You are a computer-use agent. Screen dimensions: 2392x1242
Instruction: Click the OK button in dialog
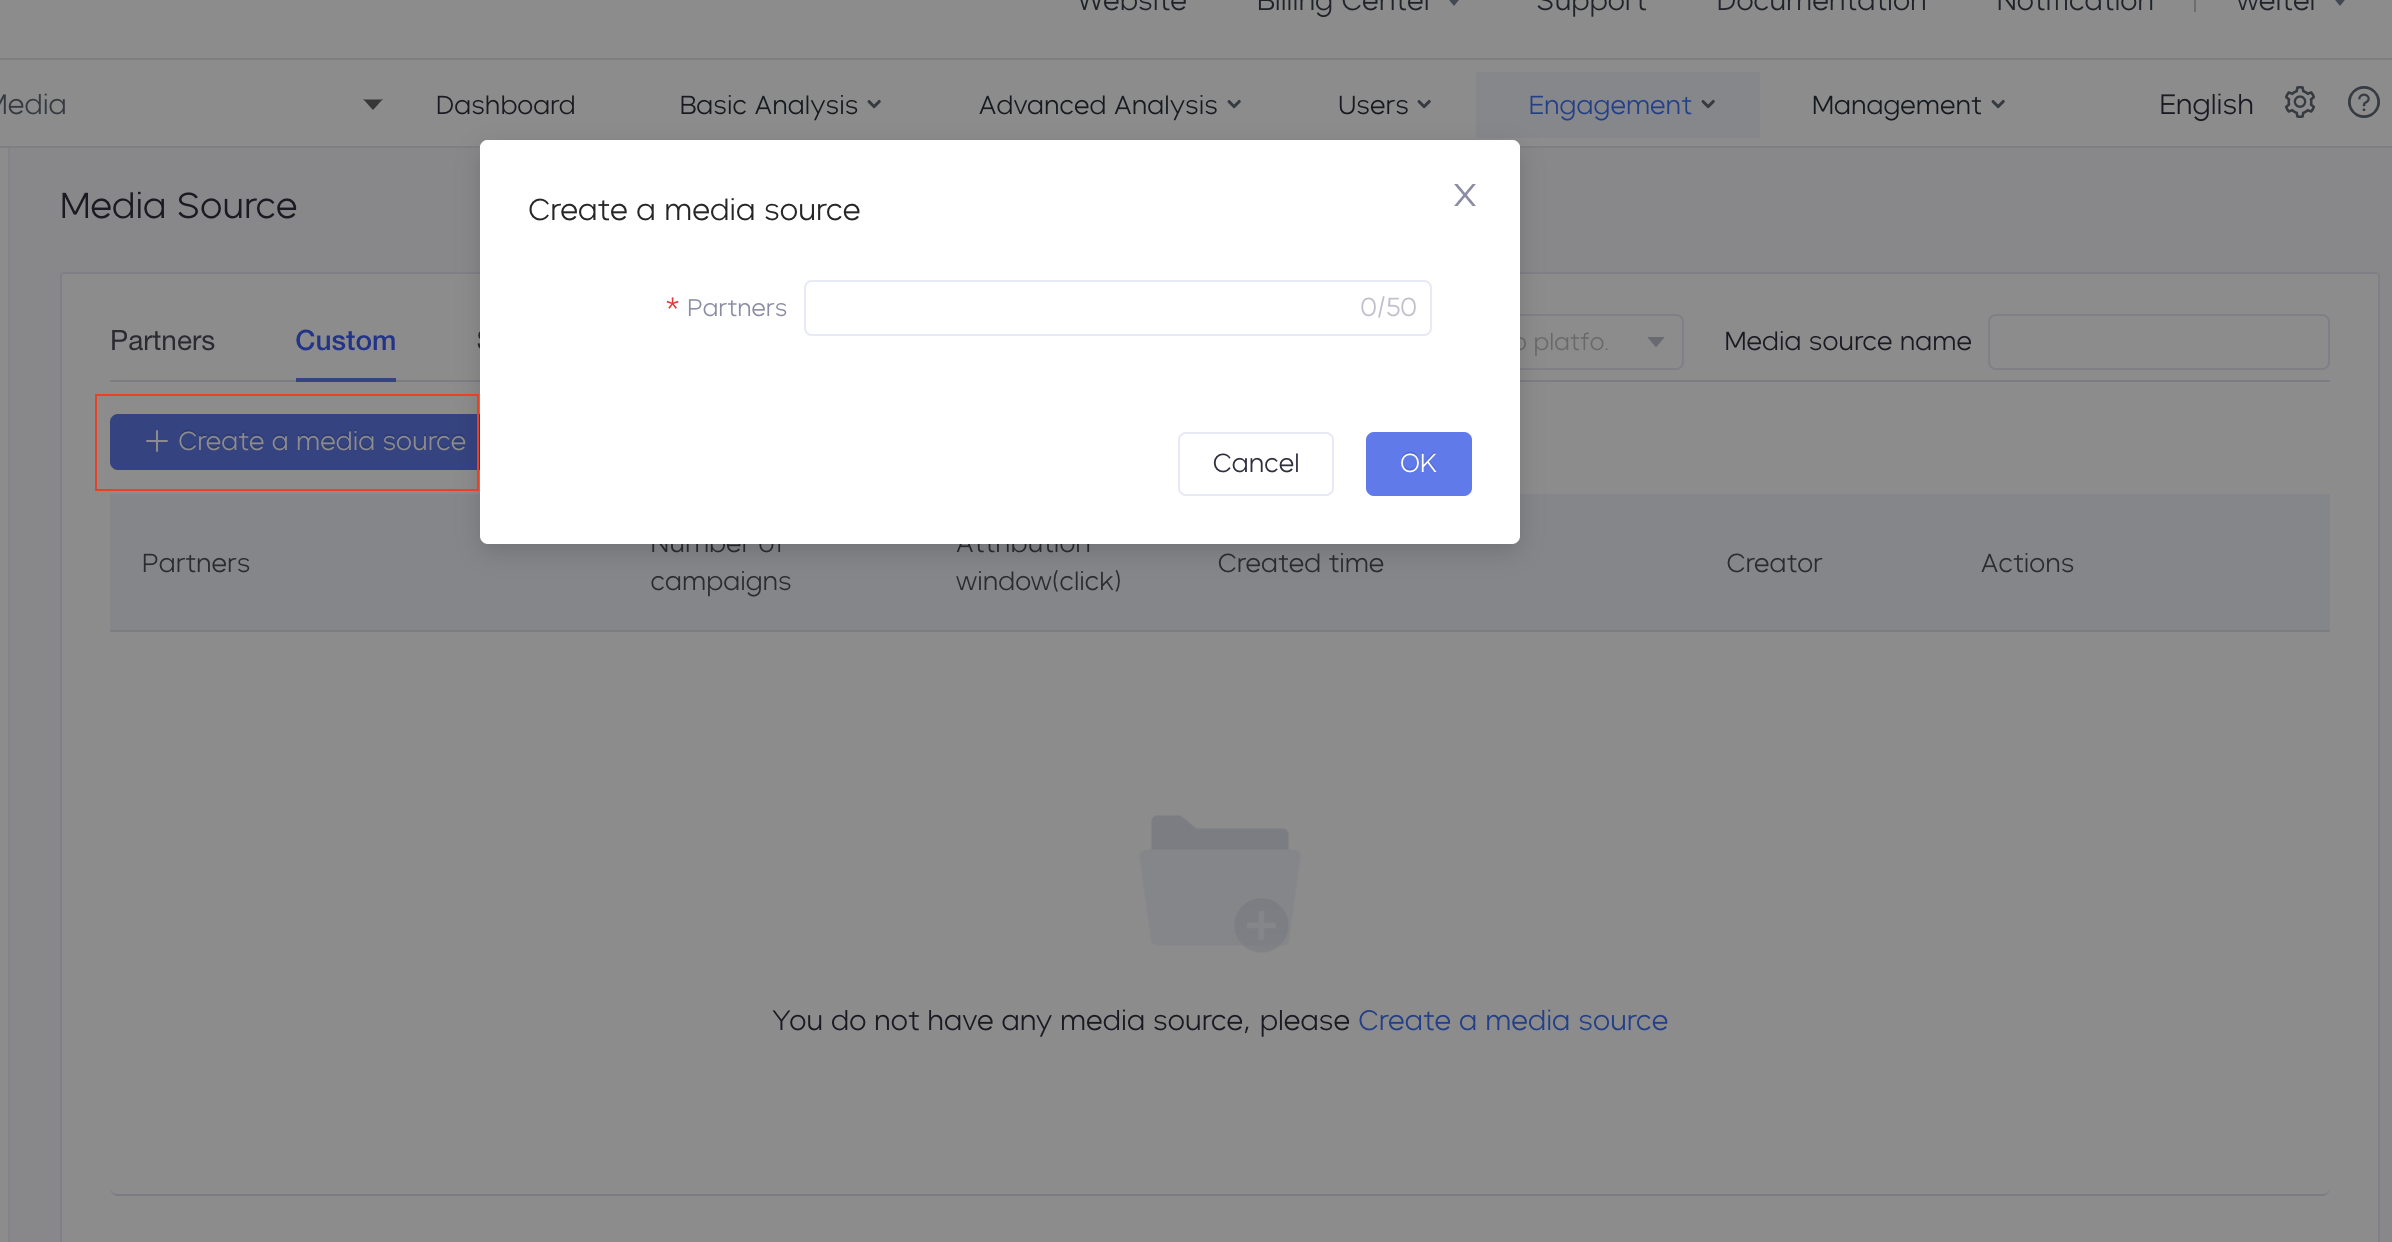pos(1418,464)
